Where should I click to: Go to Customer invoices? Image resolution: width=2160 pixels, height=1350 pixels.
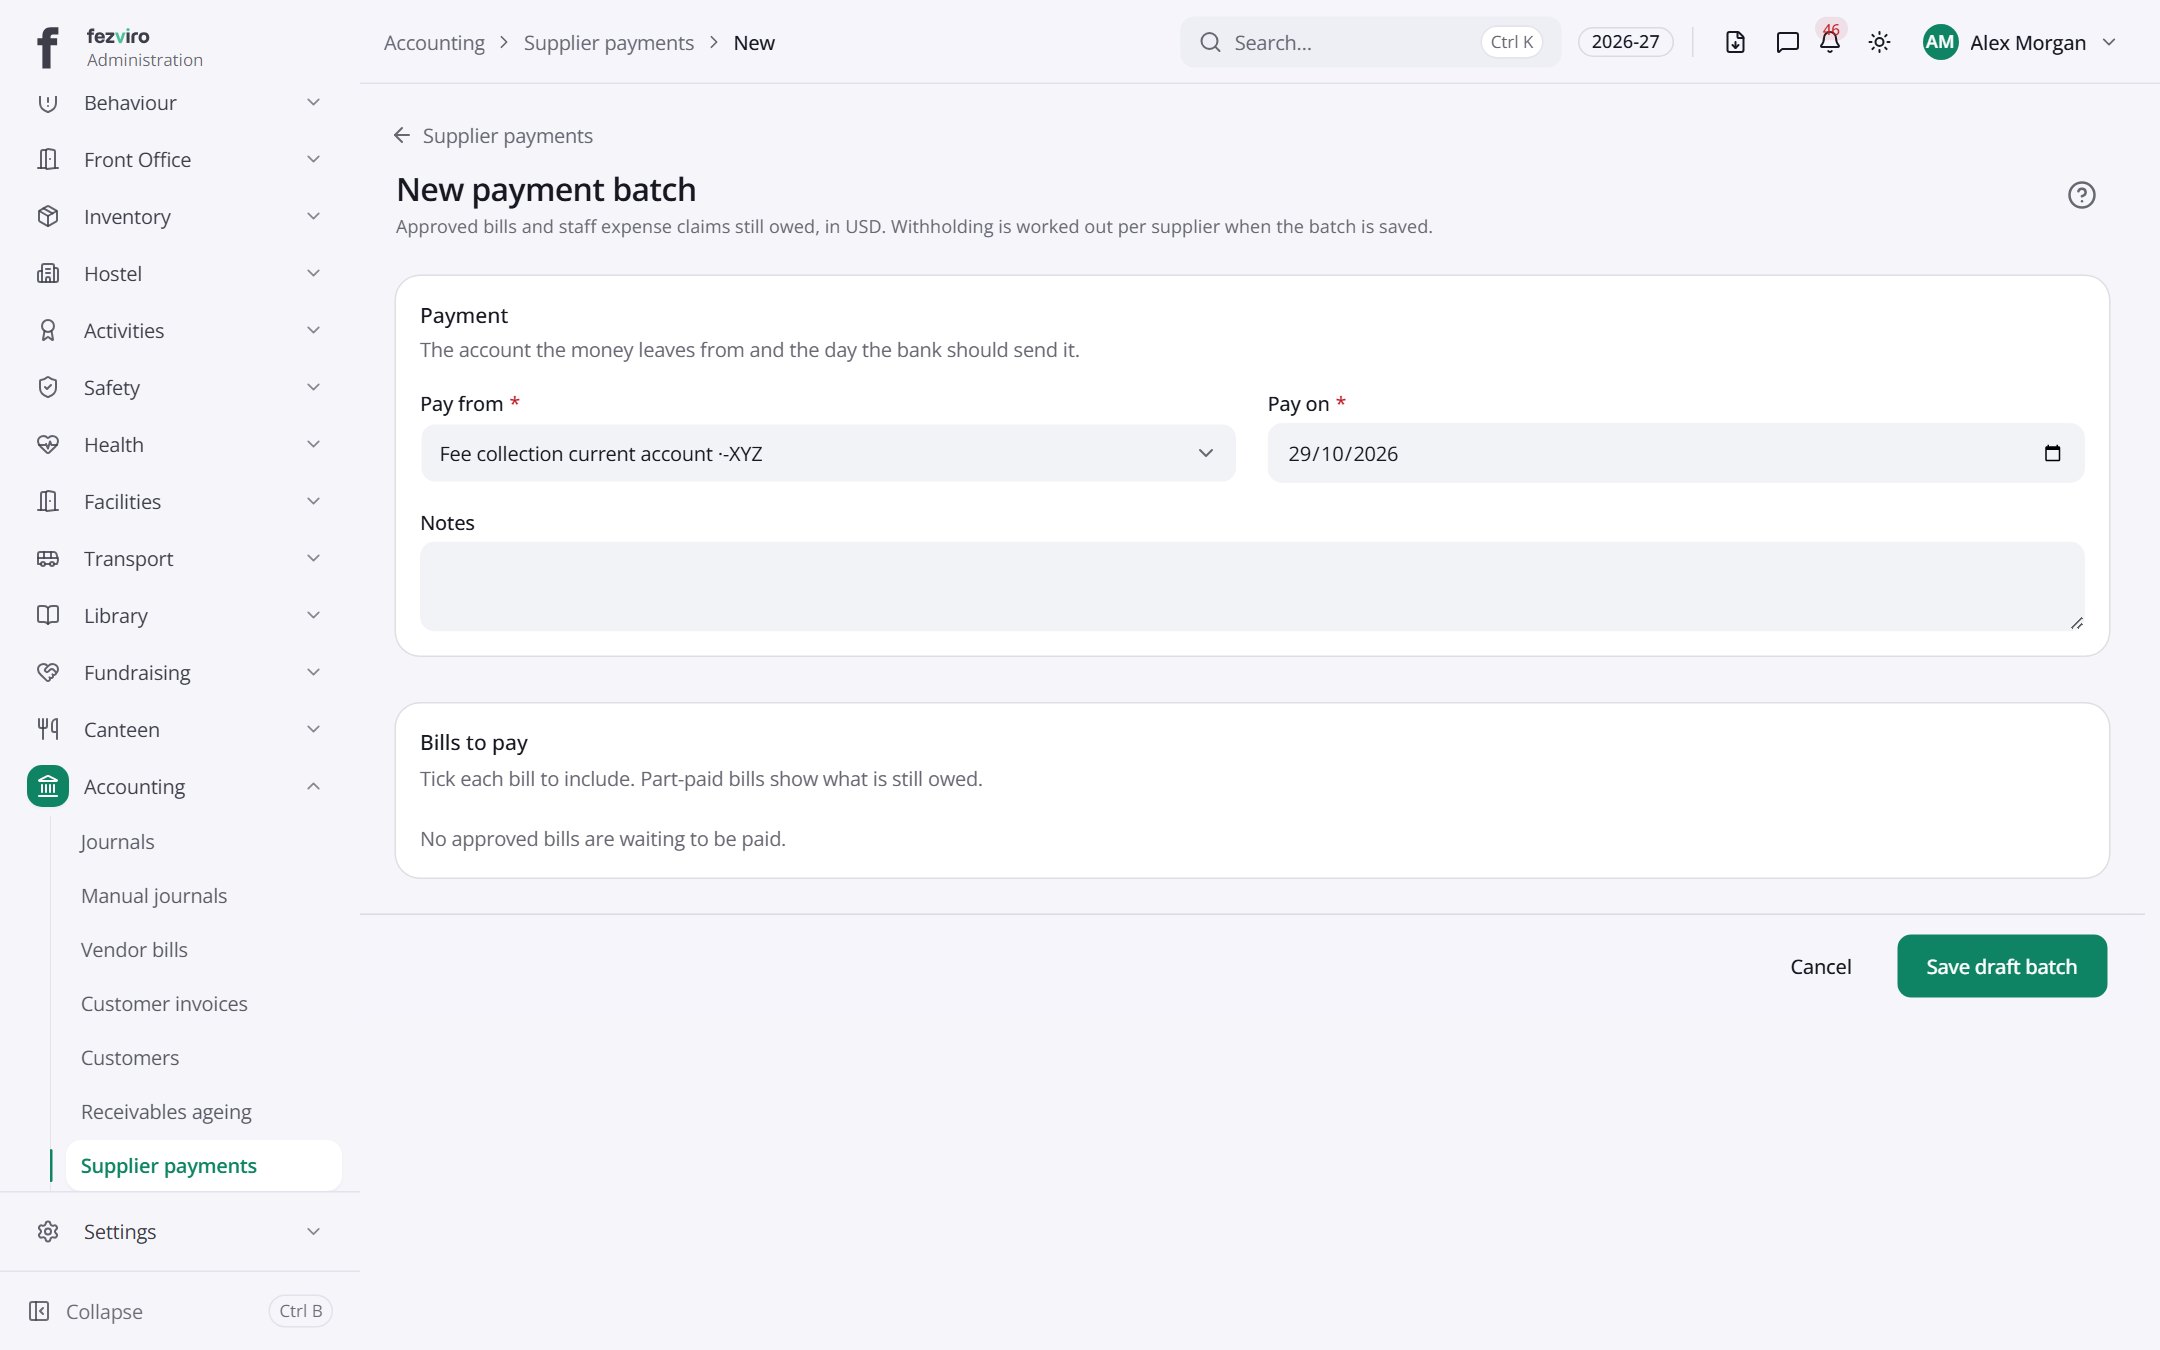tap(164, 1004)
